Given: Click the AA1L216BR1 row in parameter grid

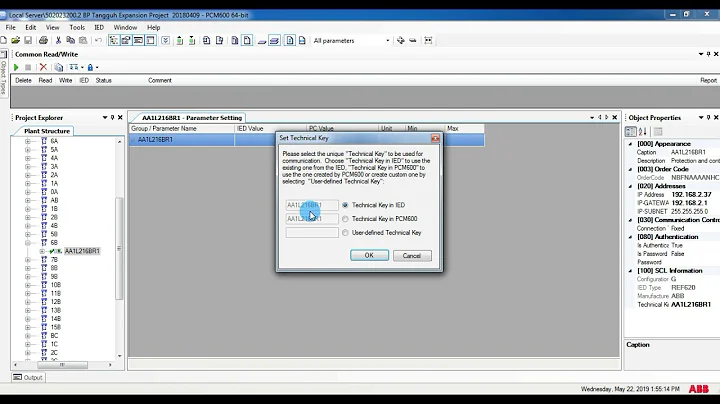Looking at the screenshot, I should point(307,140).
